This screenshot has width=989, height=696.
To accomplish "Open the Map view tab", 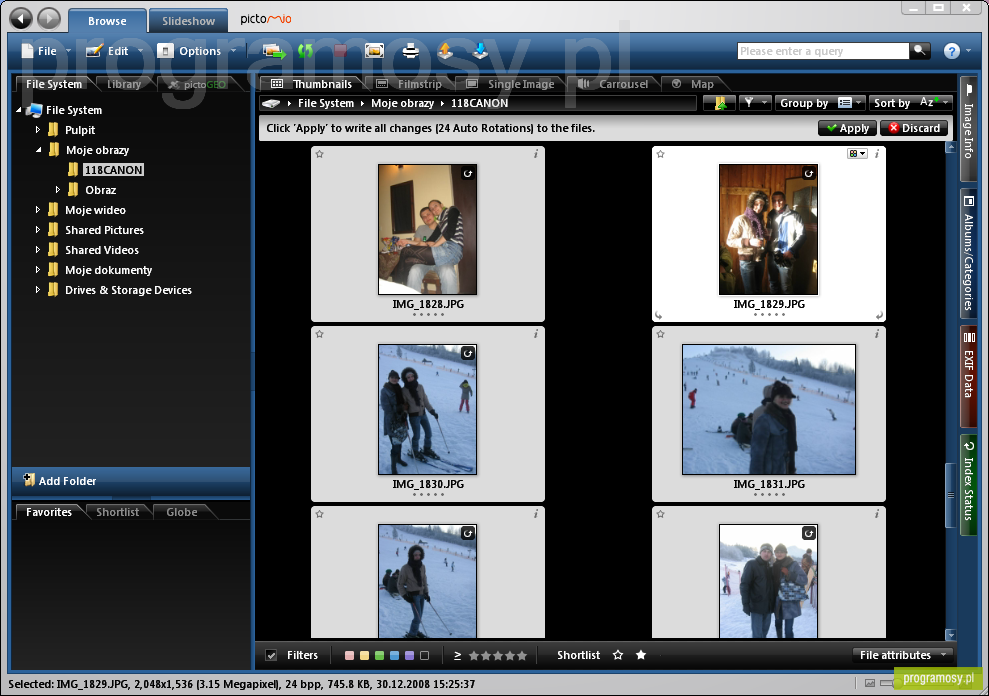I will pyautogui.click(x=693, y=84).
